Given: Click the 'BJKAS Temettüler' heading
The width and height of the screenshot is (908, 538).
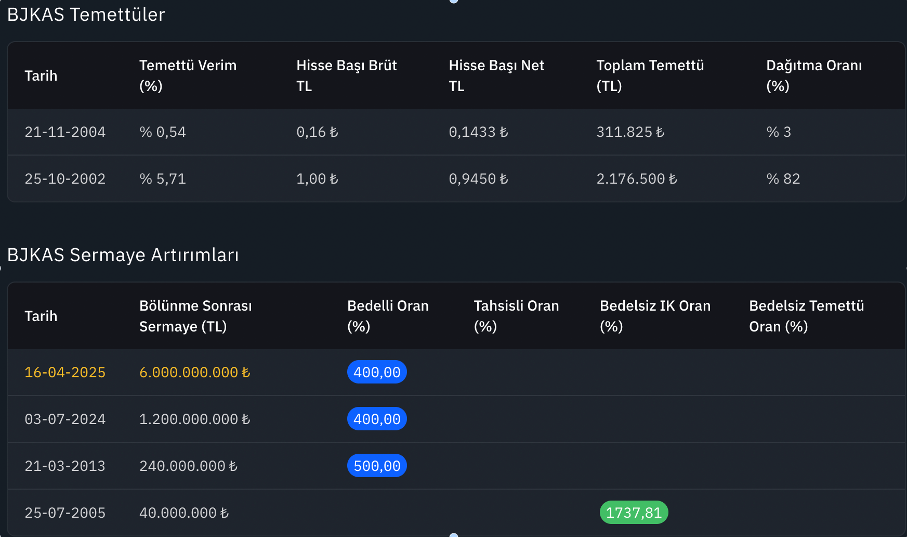Looking at the screenshot, I should pyautogui.click(x=86, y=14).
